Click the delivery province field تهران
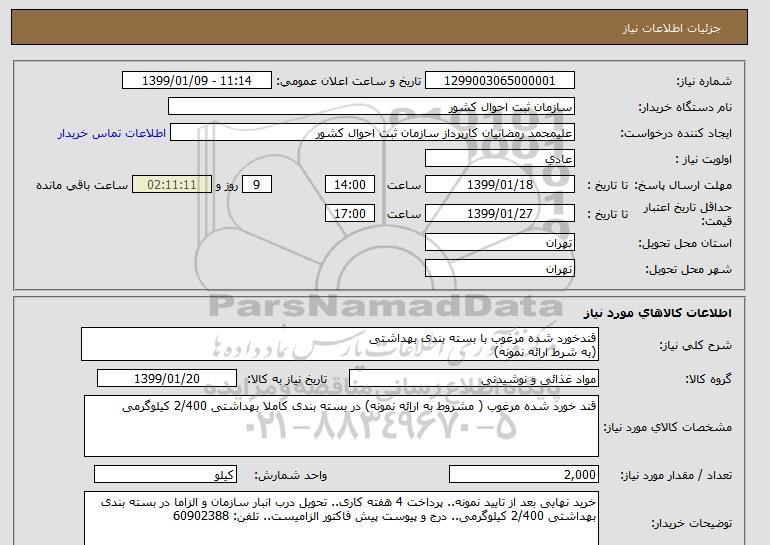This screenshot has width=770, height=545. coord(499,243)
